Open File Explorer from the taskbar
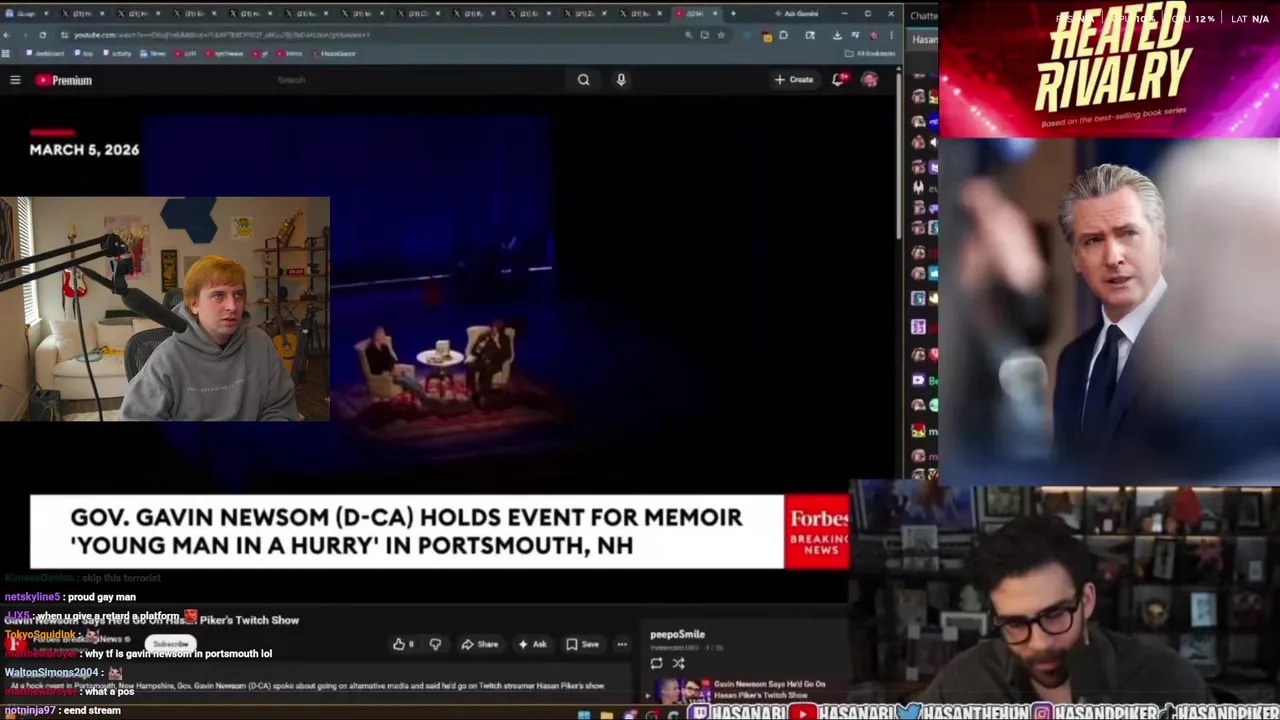 (607, 714)
